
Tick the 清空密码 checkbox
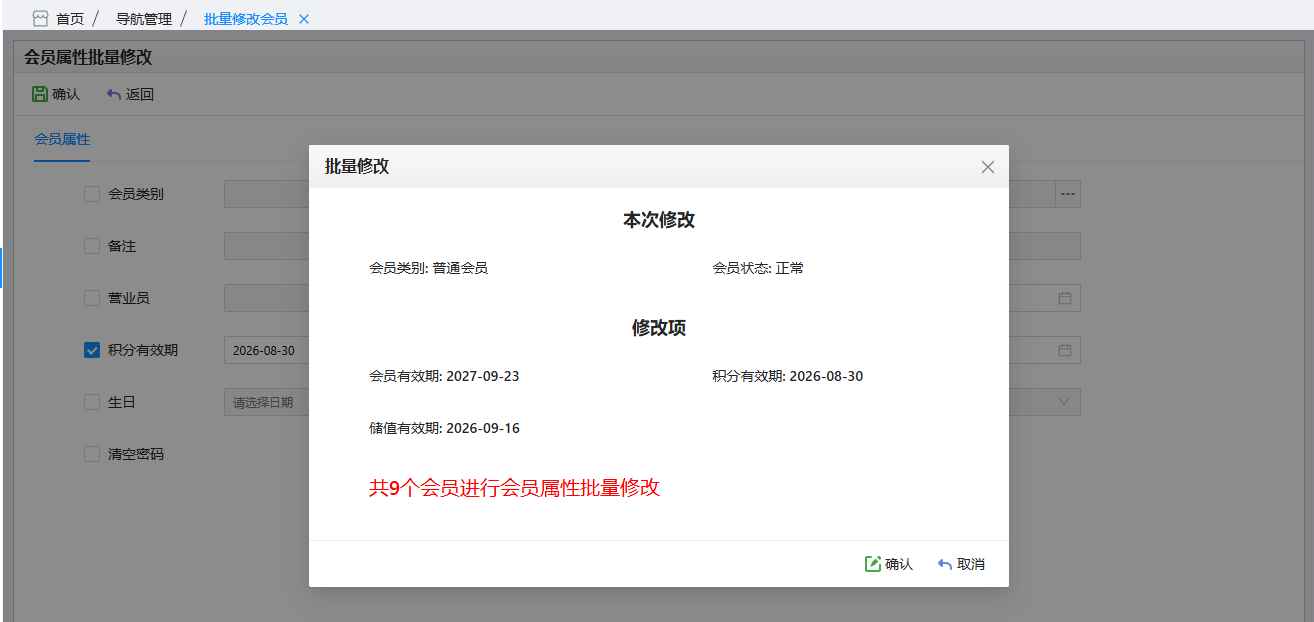(x=92, y=454)
